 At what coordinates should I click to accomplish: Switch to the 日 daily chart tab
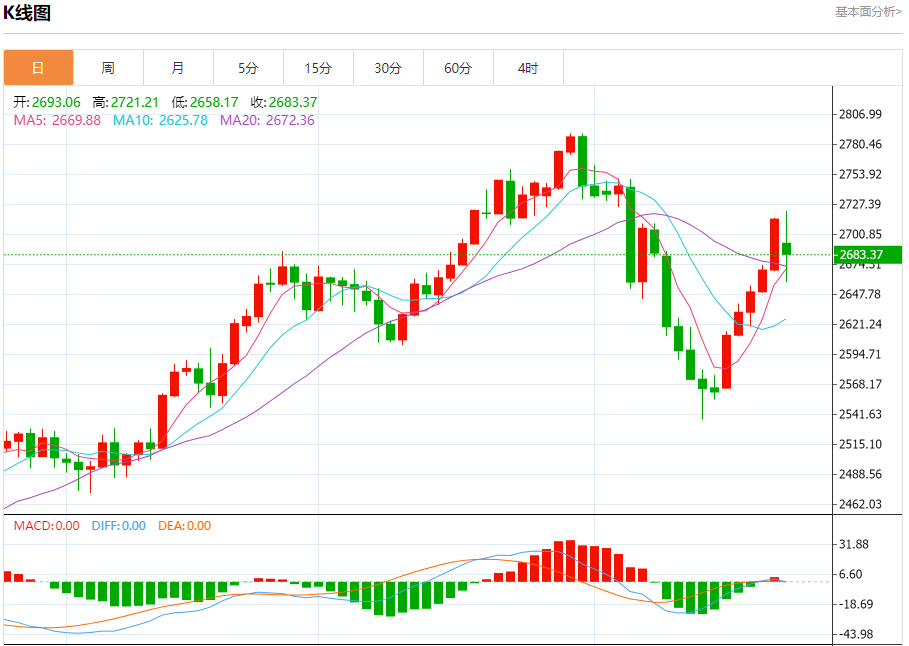click(38, 68)
